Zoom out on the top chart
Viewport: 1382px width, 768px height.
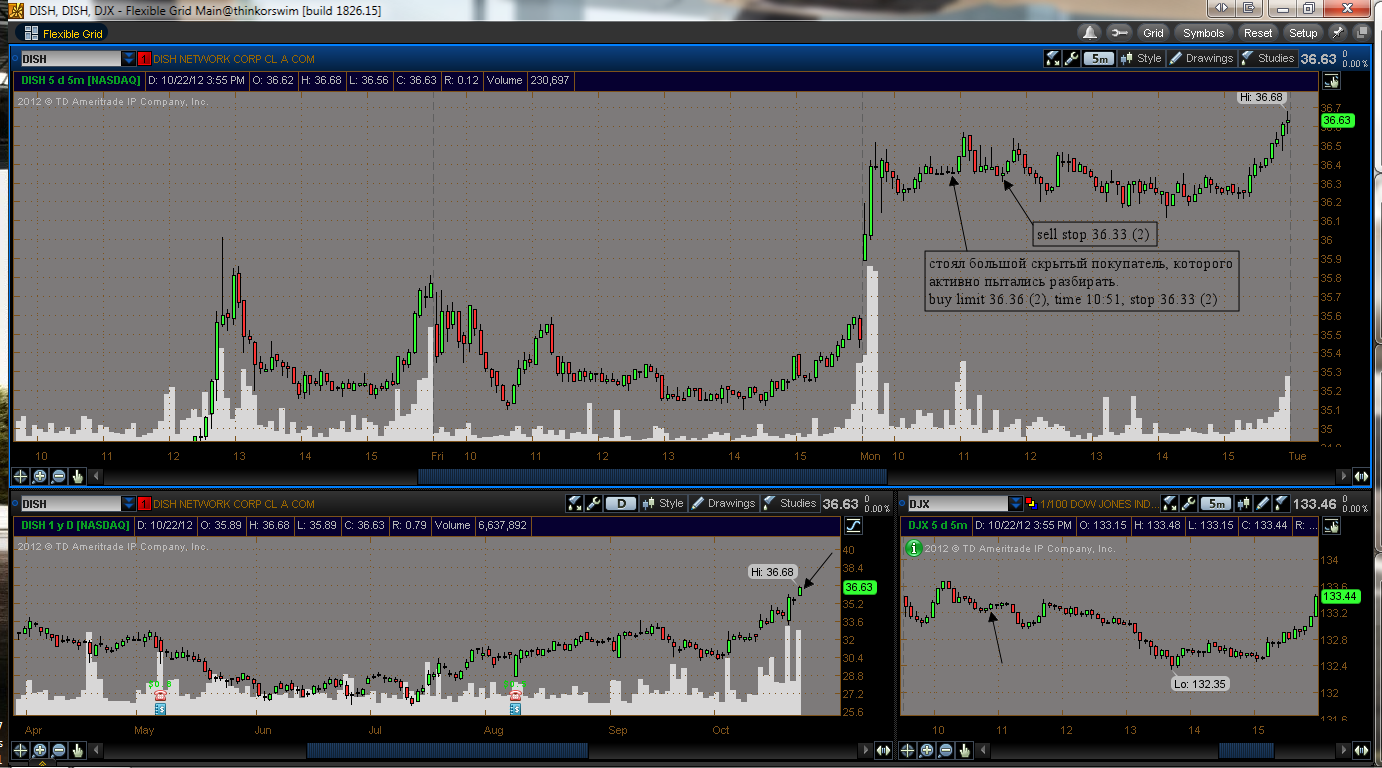coord(59,476)
